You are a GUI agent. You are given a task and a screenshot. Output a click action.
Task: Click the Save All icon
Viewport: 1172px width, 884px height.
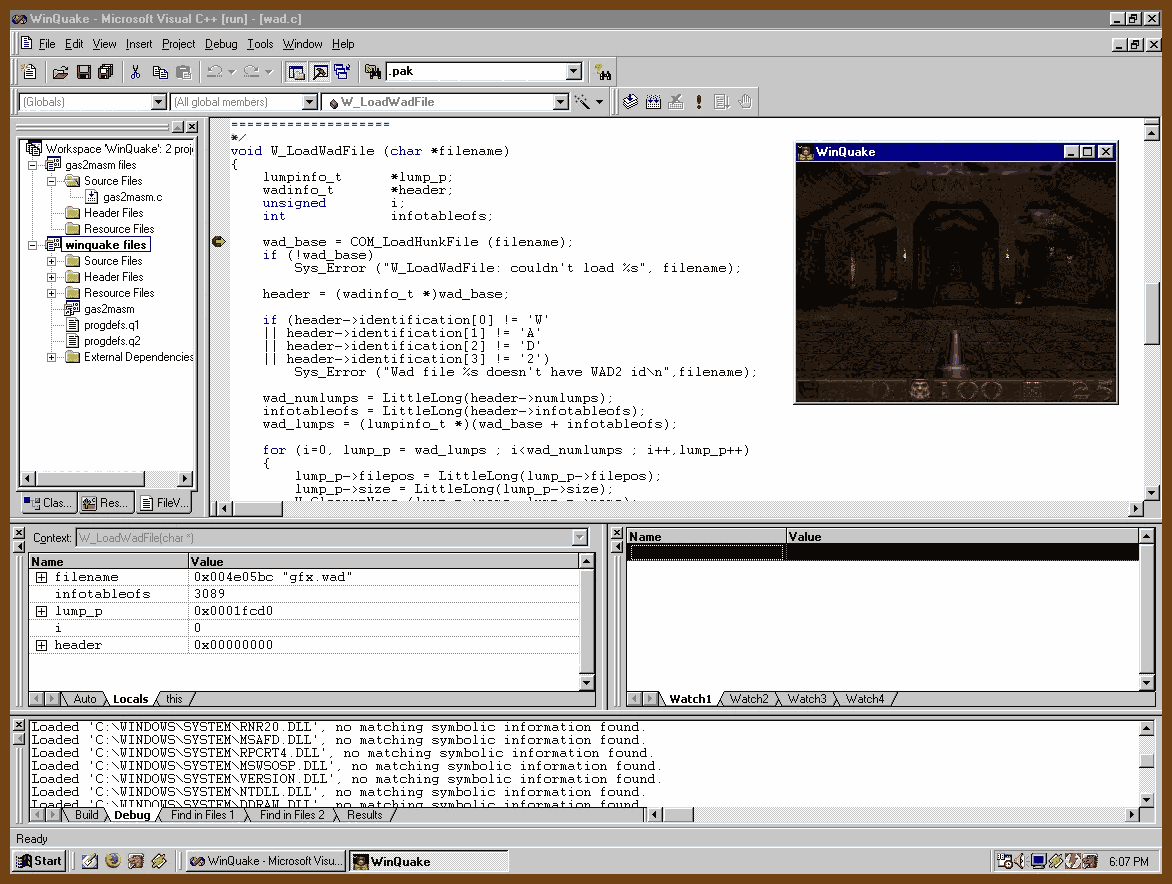point(105,72)
